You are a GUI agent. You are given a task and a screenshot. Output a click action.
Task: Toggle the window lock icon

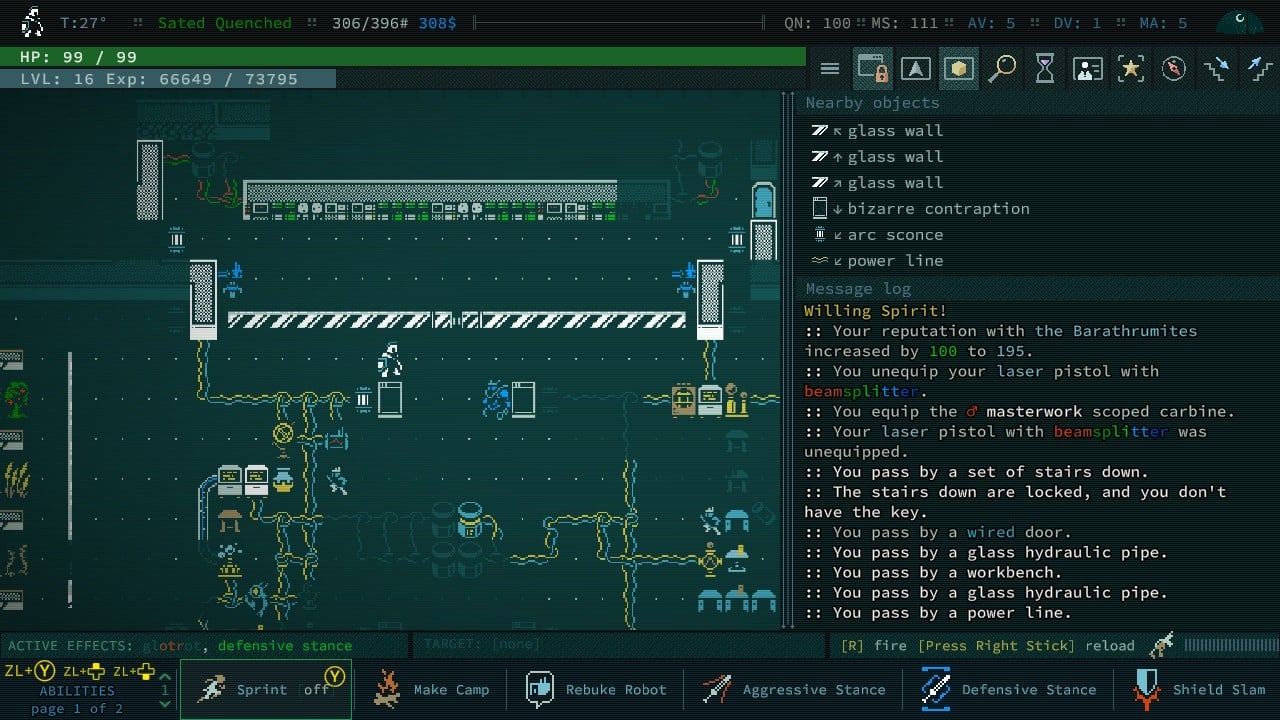tap(873, 68)
